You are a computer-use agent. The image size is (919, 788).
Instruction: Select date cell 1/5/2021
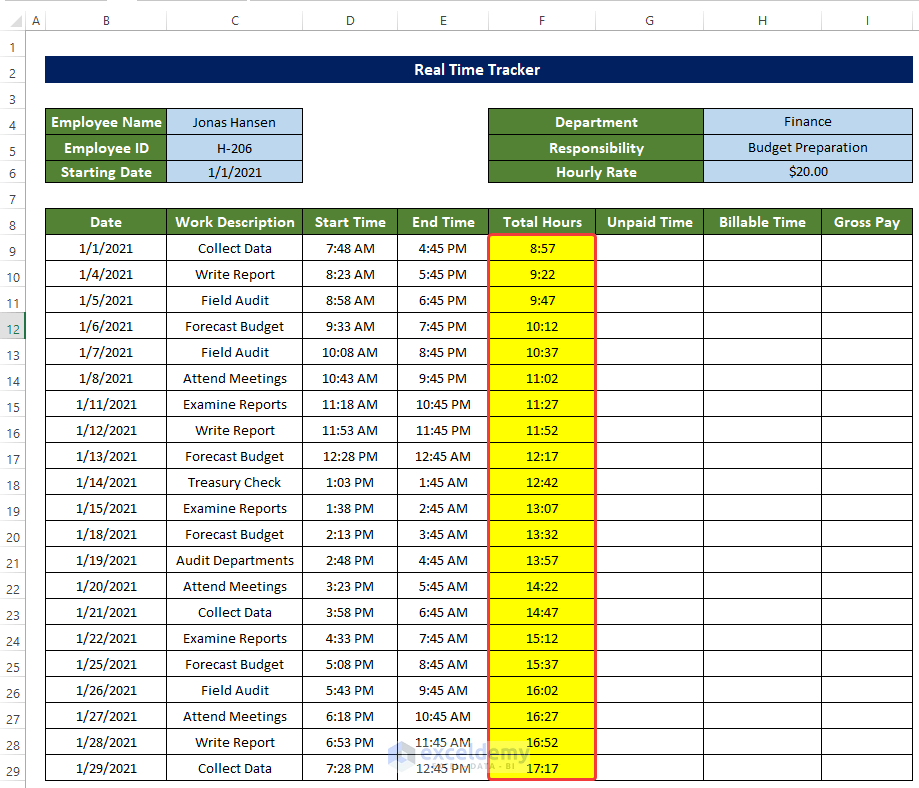[x=106, y=300]
